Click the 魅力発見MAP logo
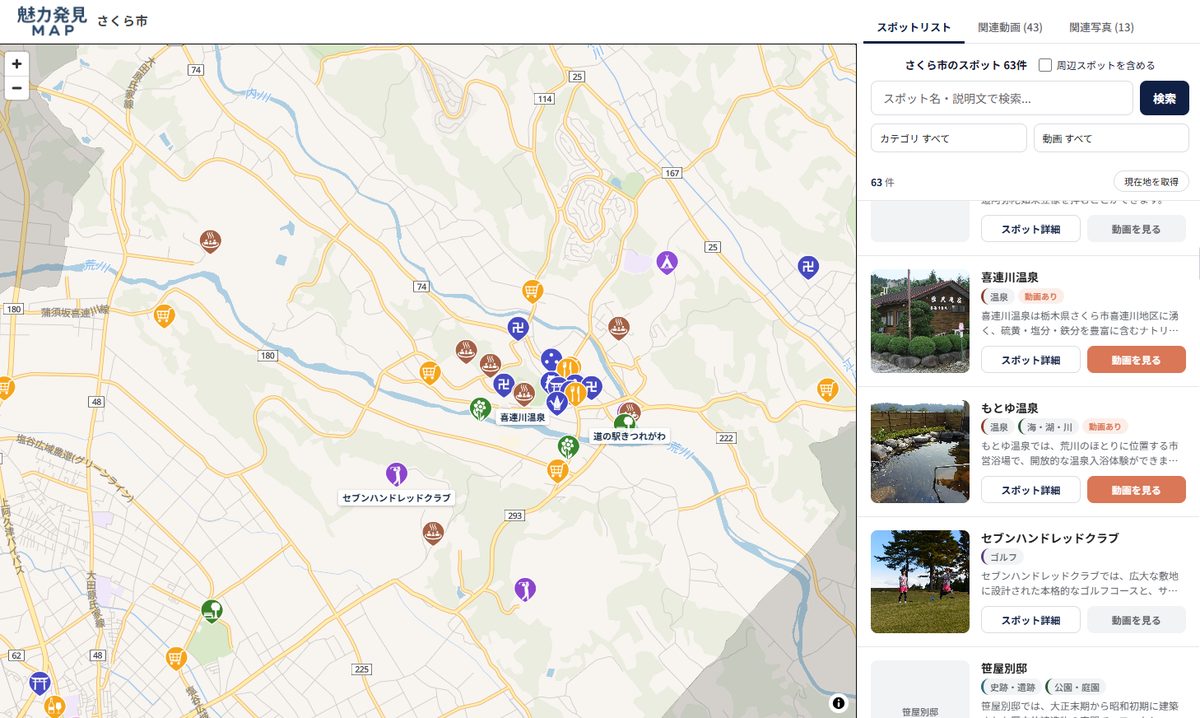The width and height of the screenshot is (1200, 718). point(52,21)
